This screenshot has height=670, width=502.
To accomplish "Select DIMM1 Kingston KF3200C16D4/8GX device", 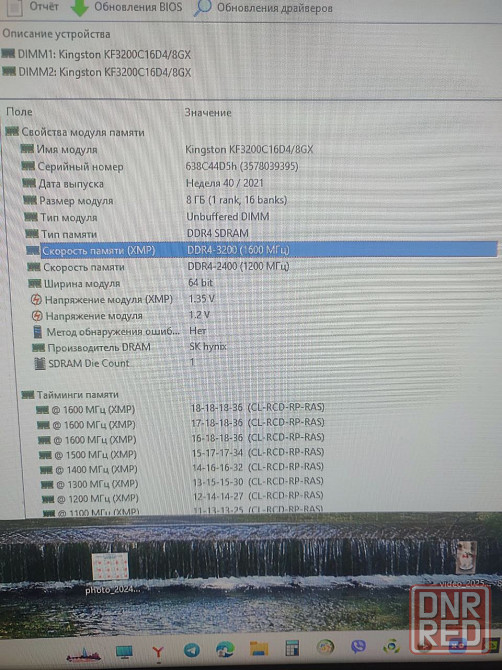I will 97,55.
